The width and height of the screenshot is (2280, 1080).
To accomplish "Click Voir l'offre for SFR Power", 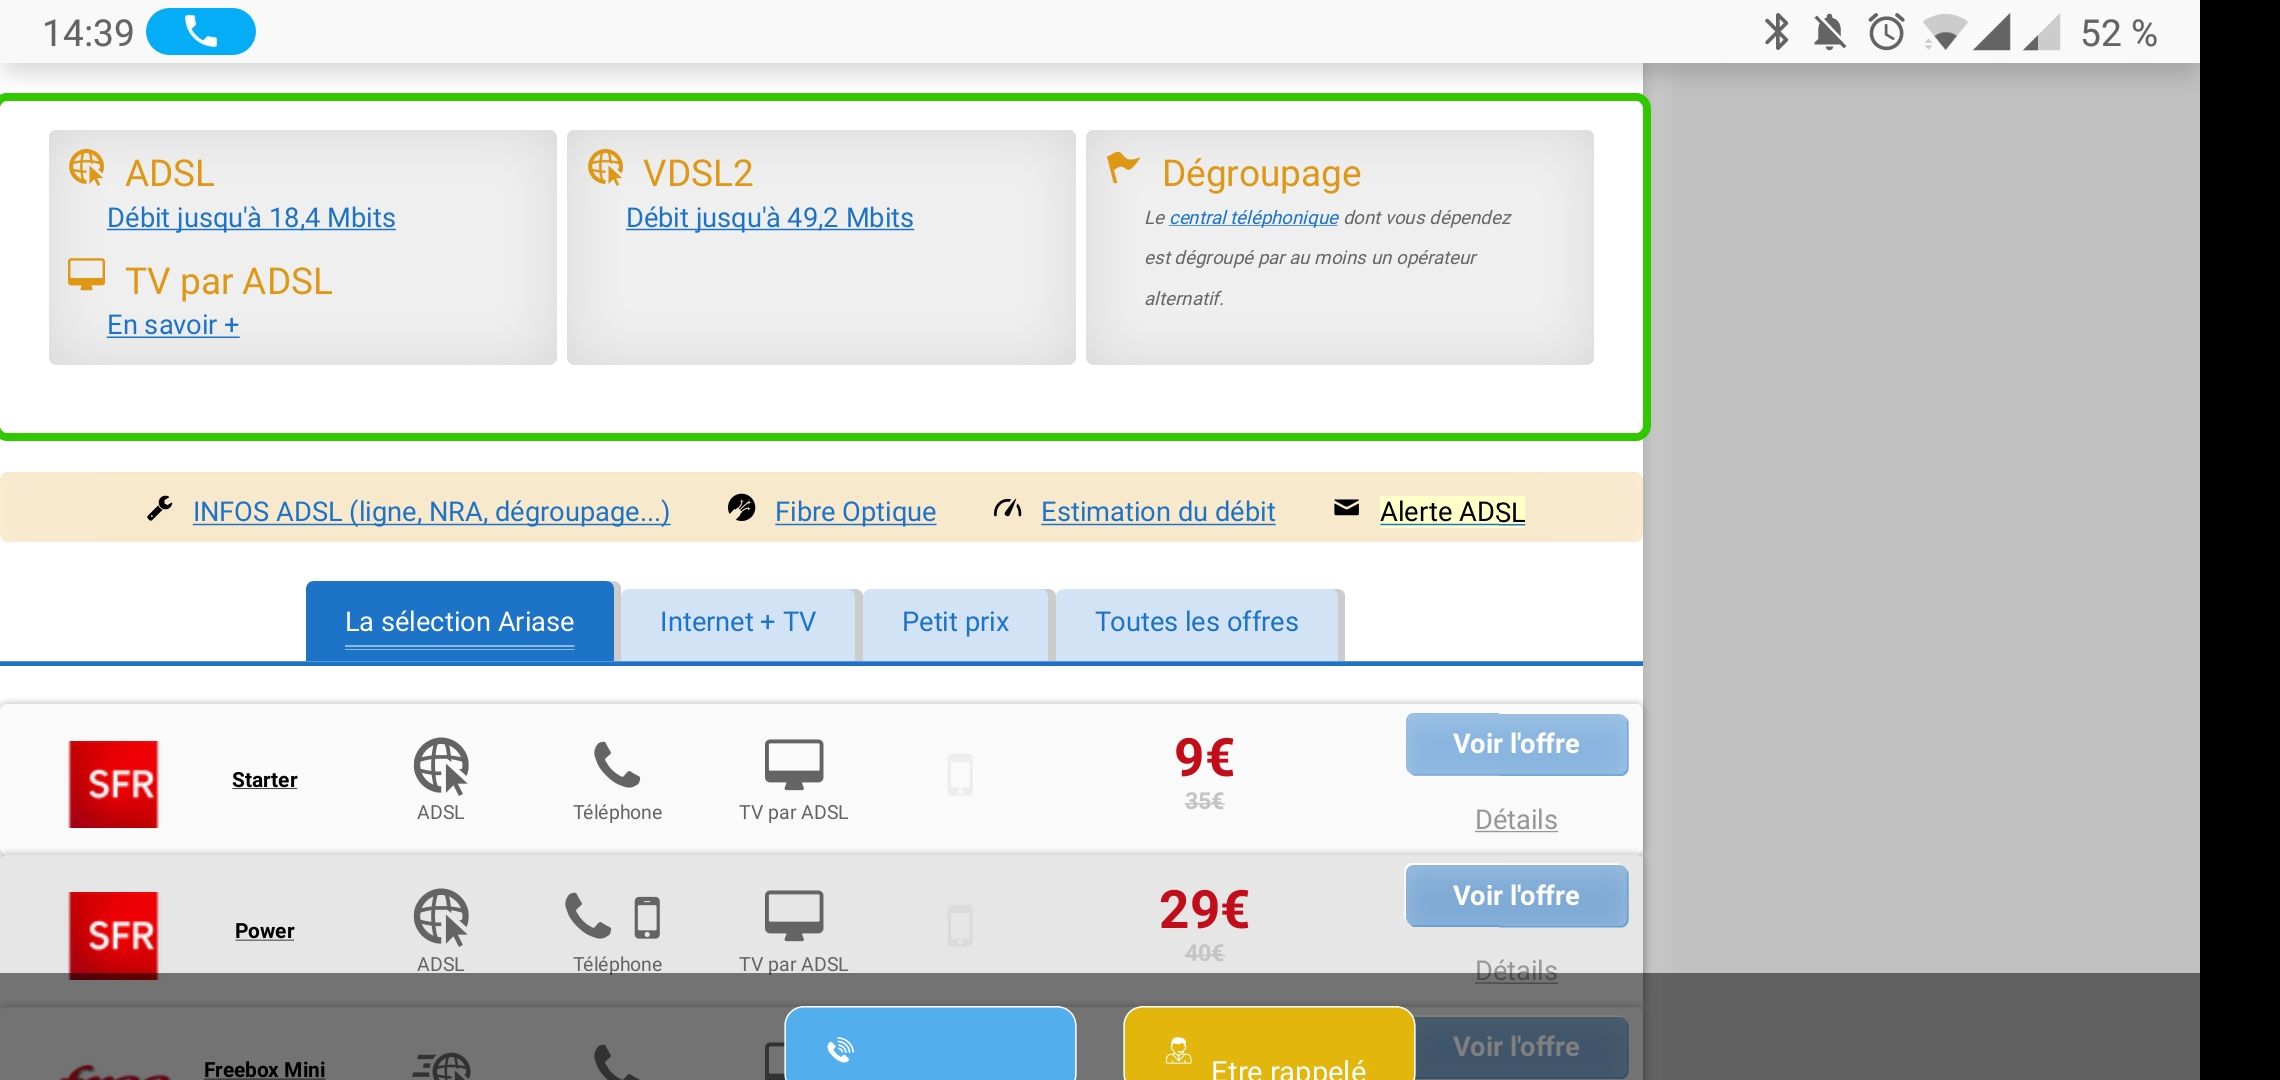I will tap(1517, 896).
